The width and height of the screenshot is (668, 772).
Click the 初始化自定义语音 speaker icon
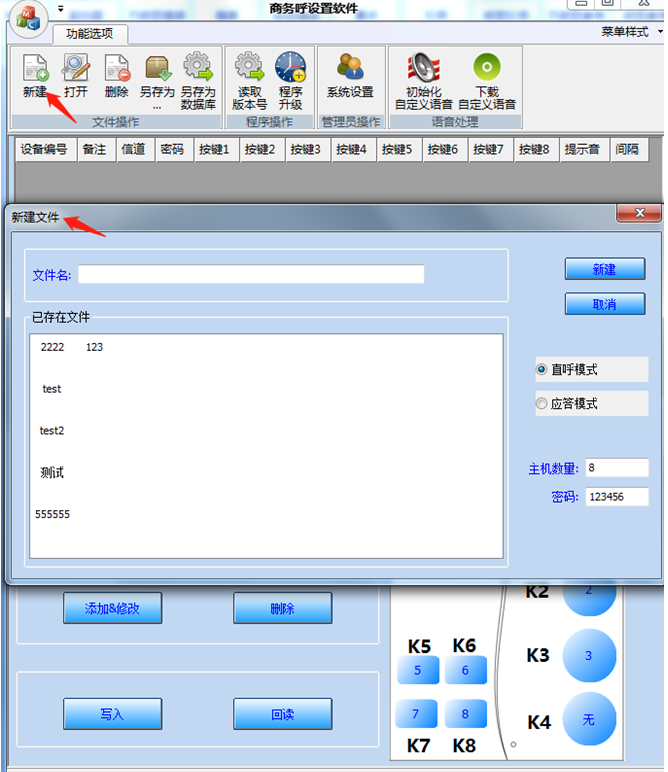pos(424,69)
